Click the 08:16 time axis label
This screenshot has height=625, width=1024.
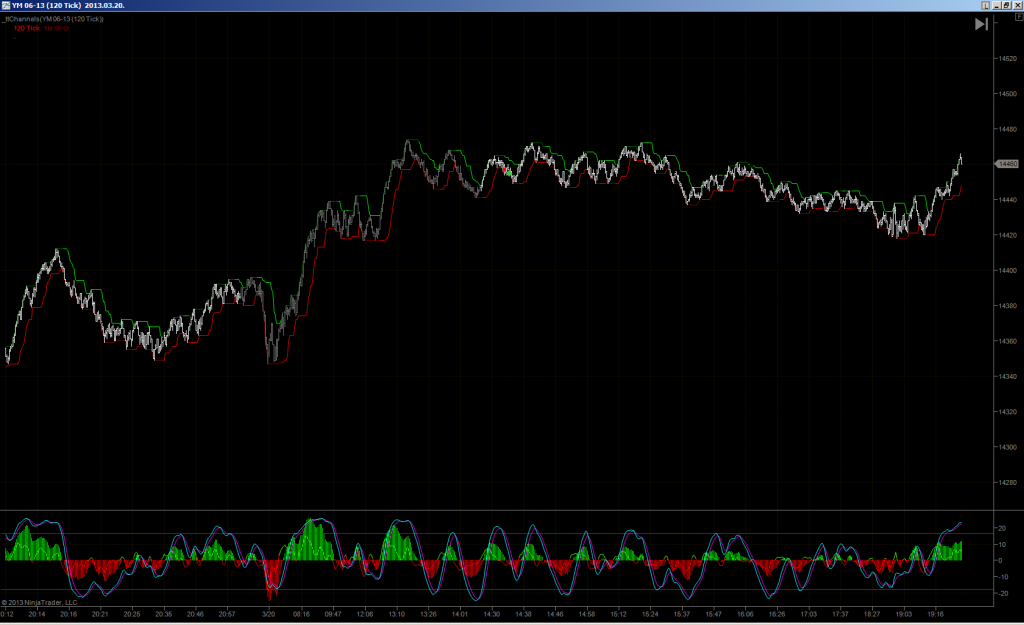click(x=301, y=614)
